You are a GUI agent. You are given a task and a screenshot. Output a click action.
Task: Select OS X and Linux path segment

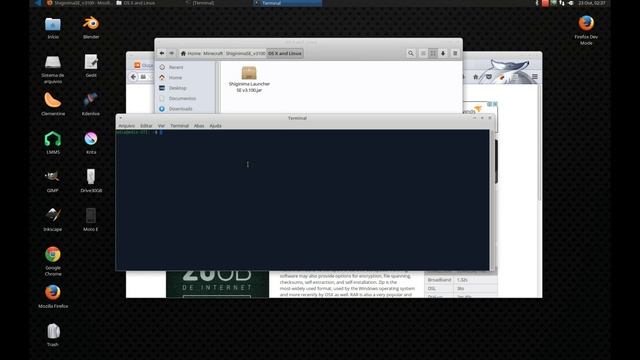(285, 53)
